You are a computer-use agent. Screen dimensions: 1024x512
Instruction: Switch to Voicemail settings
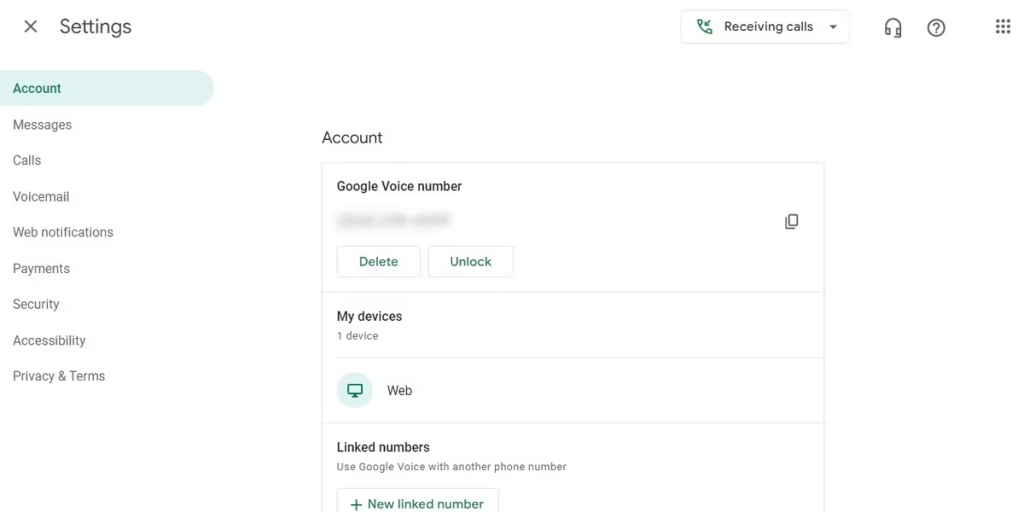pos(41,197)
